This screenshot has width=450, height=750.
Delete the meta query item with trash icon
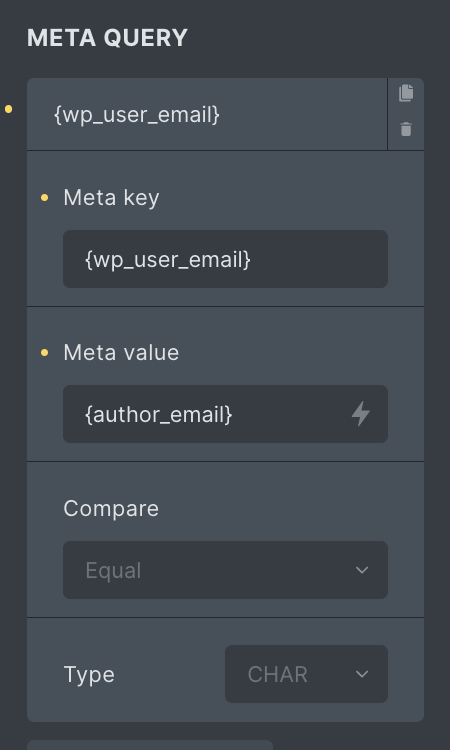coord(406,129)
